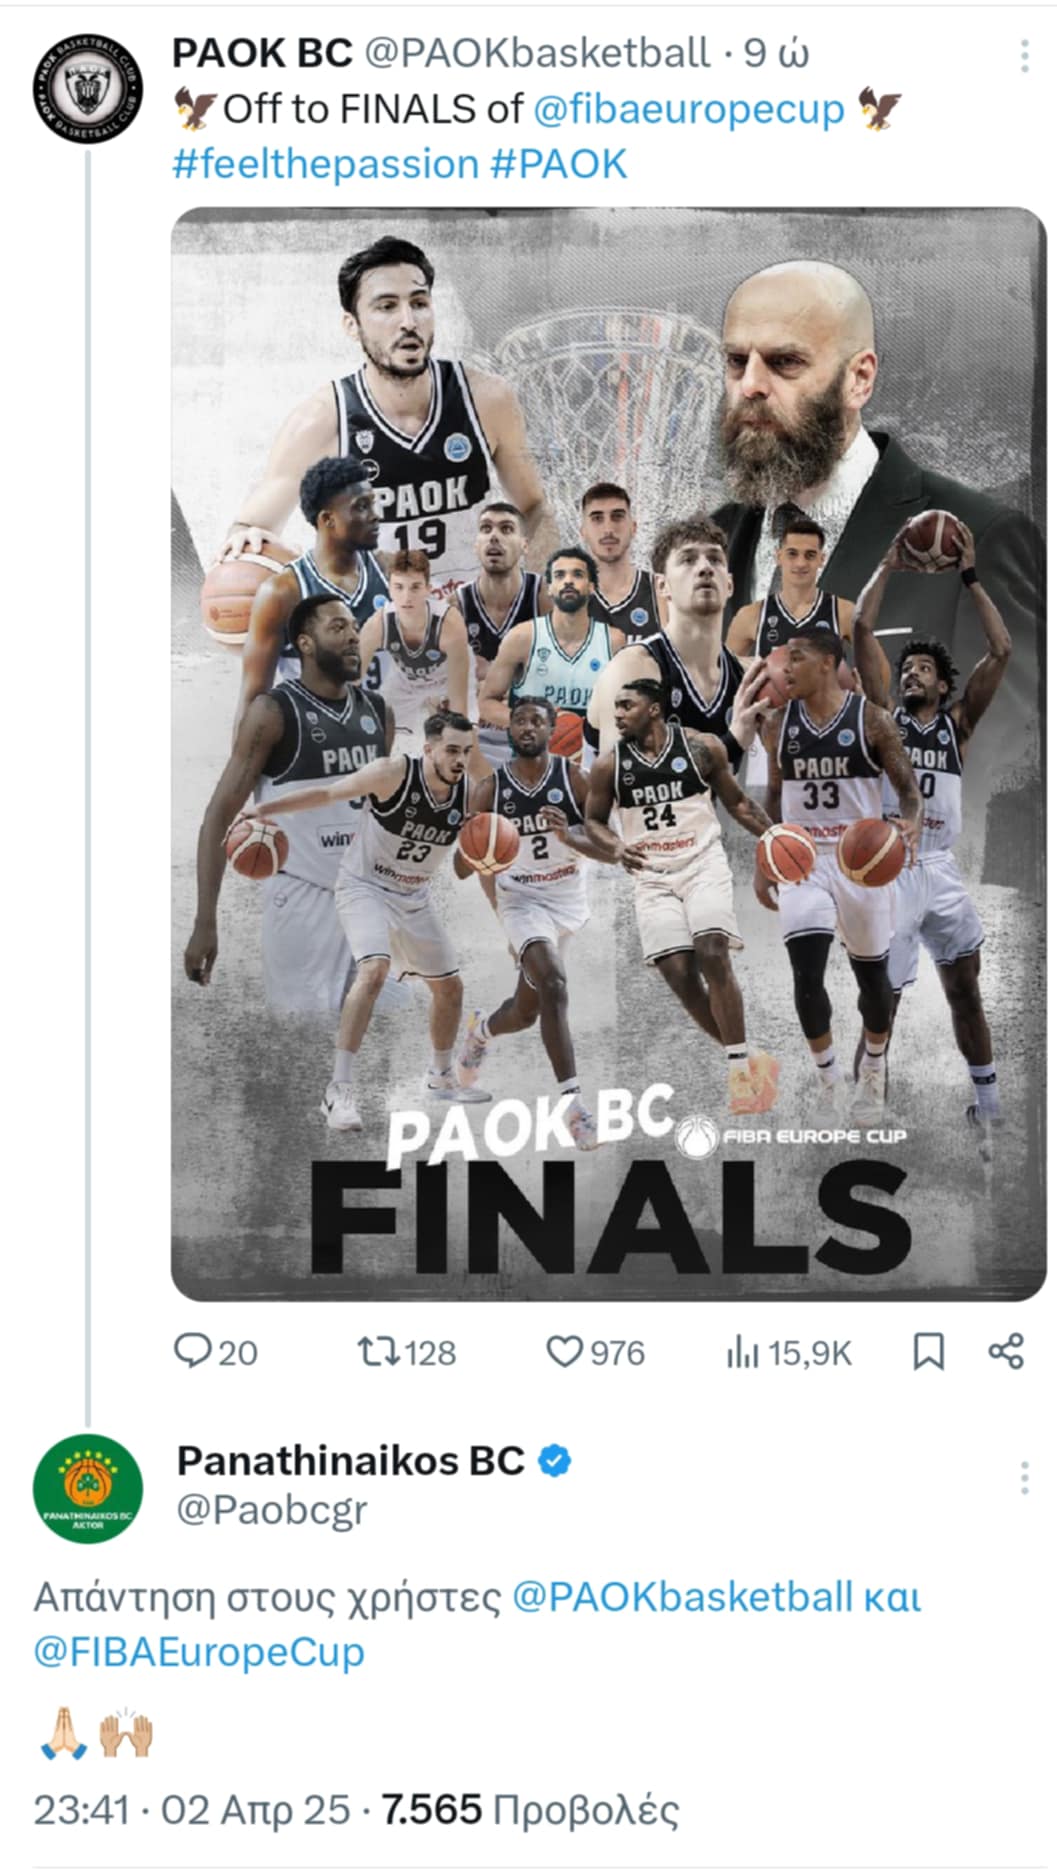Share the PAOK BC tweet

click(x=1005, y=1351)
